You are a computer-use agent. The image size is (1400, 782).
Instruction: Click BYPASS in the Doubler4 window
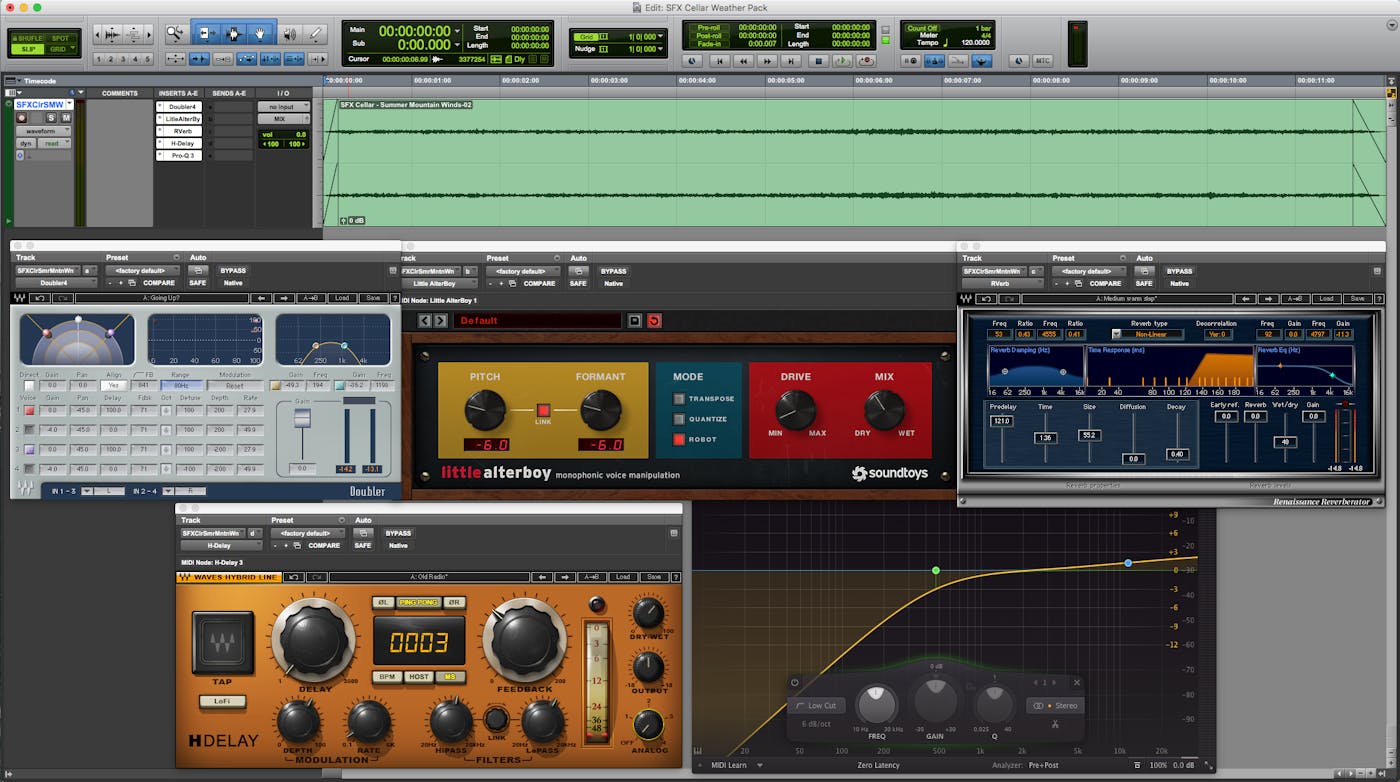point(233,271)
